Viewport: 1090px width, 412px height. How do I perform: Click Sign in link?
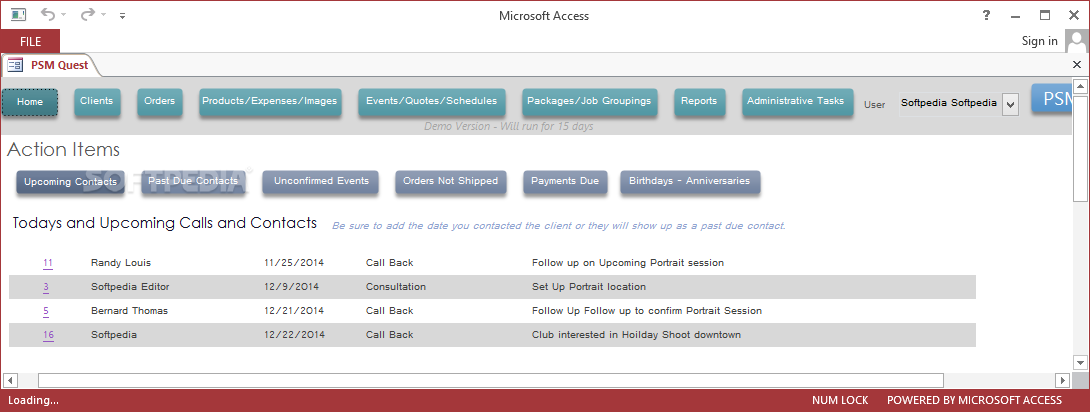point(1039,41)
